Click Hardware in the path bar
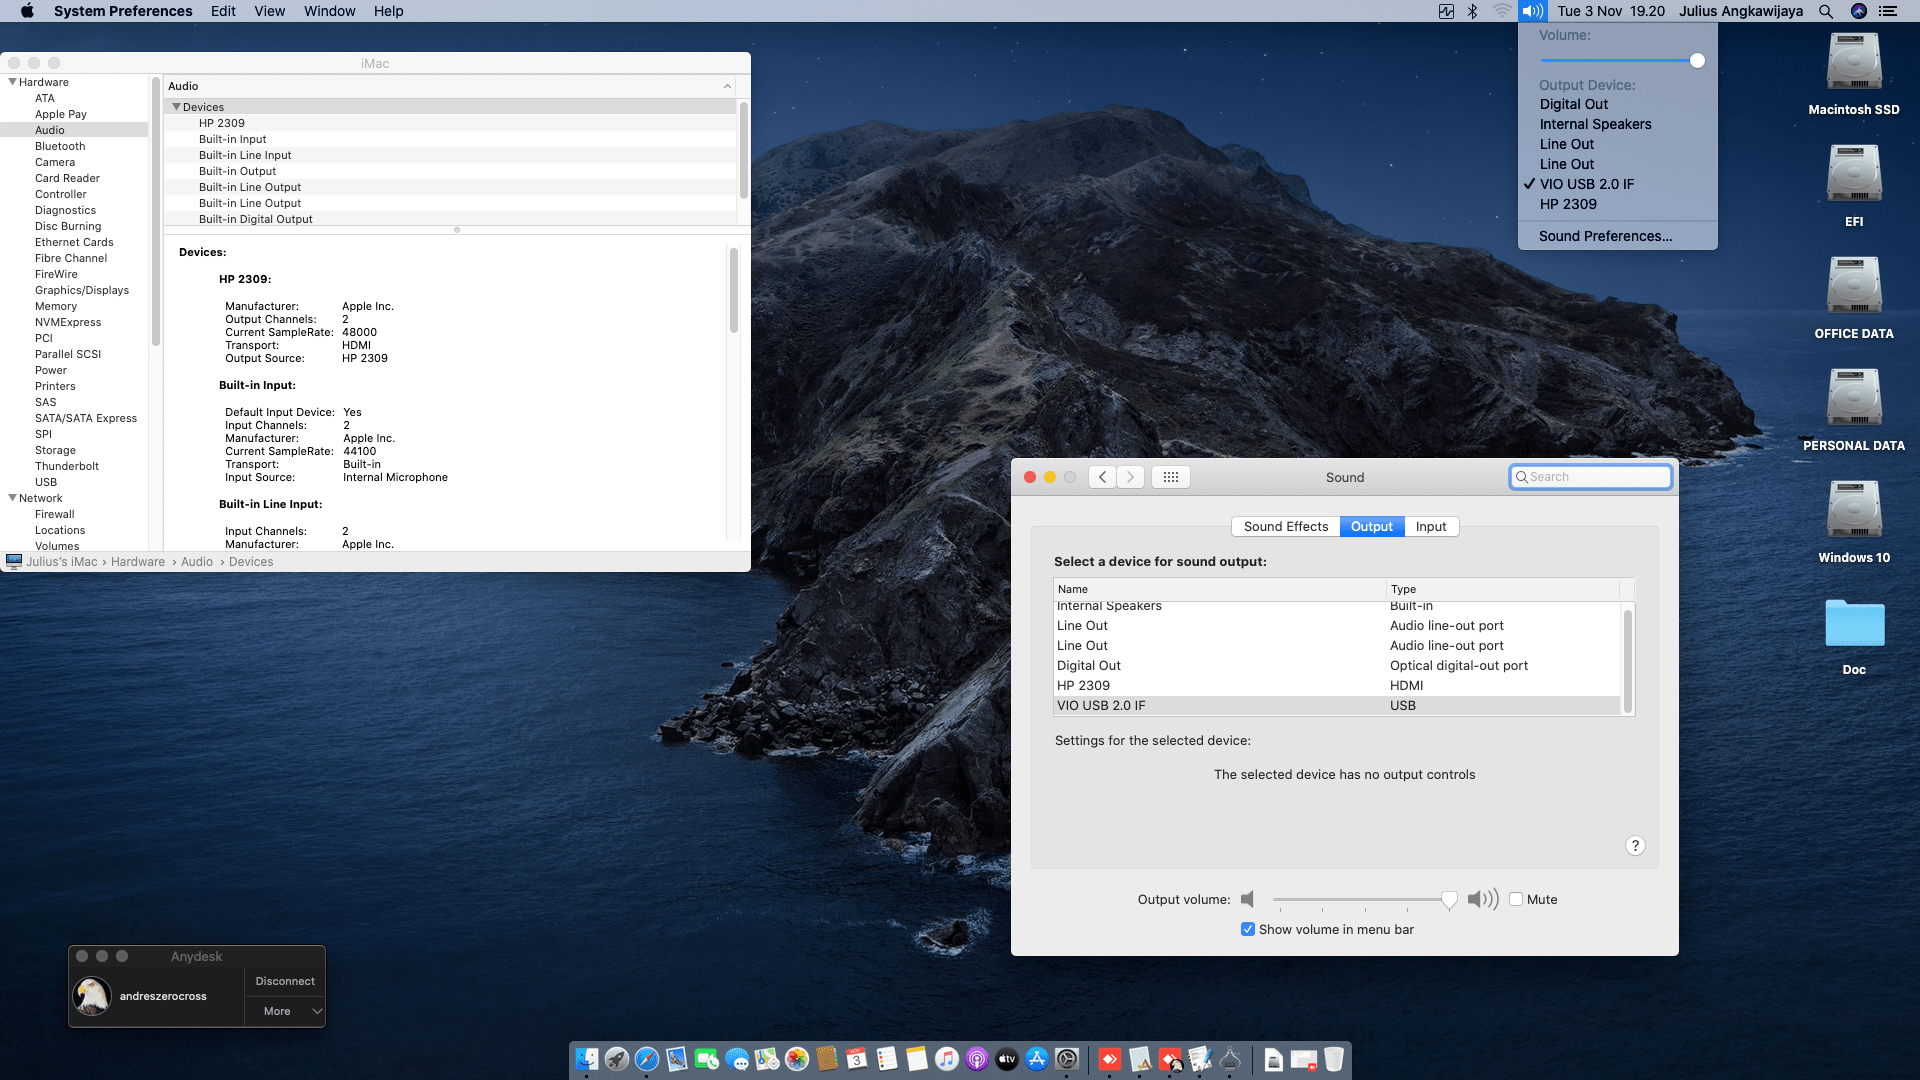The image size is (1920, 1080). coord(138,562)
